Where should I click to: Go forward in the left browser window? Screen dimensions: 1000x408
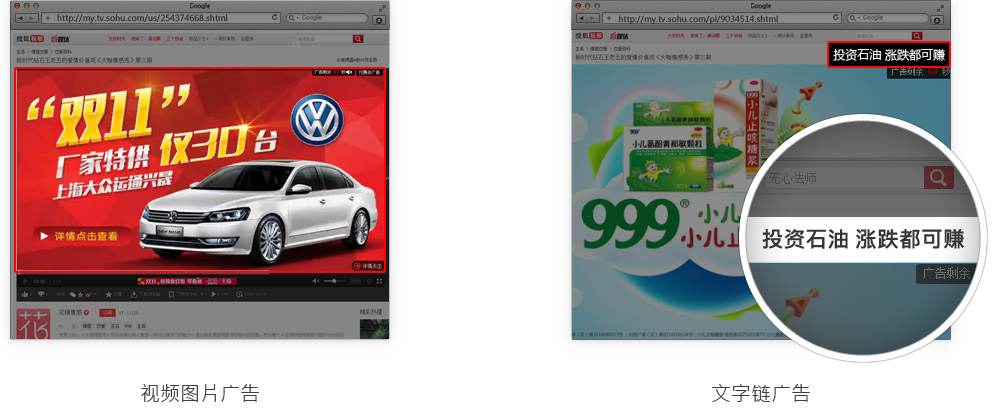point(33,18)
